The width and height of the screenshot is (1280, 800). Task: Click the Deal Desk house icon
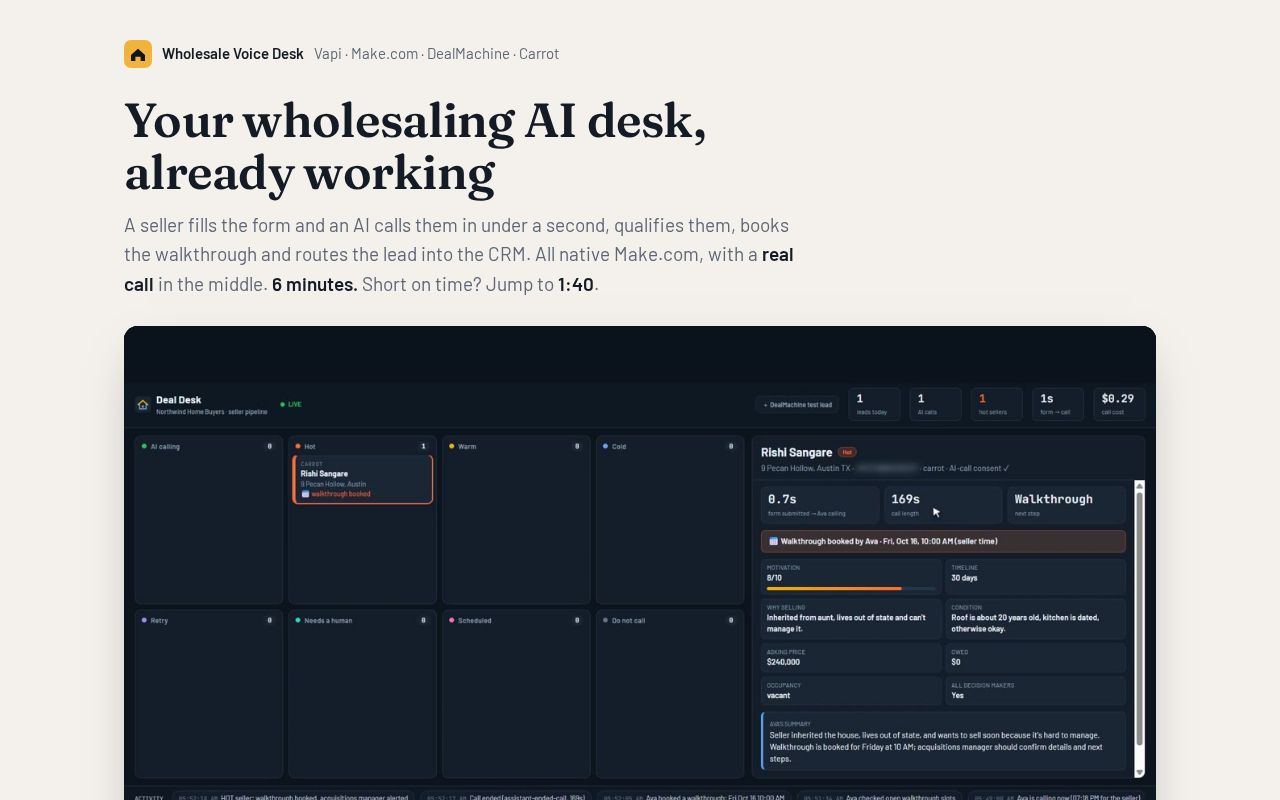click(x=143, y=405)
